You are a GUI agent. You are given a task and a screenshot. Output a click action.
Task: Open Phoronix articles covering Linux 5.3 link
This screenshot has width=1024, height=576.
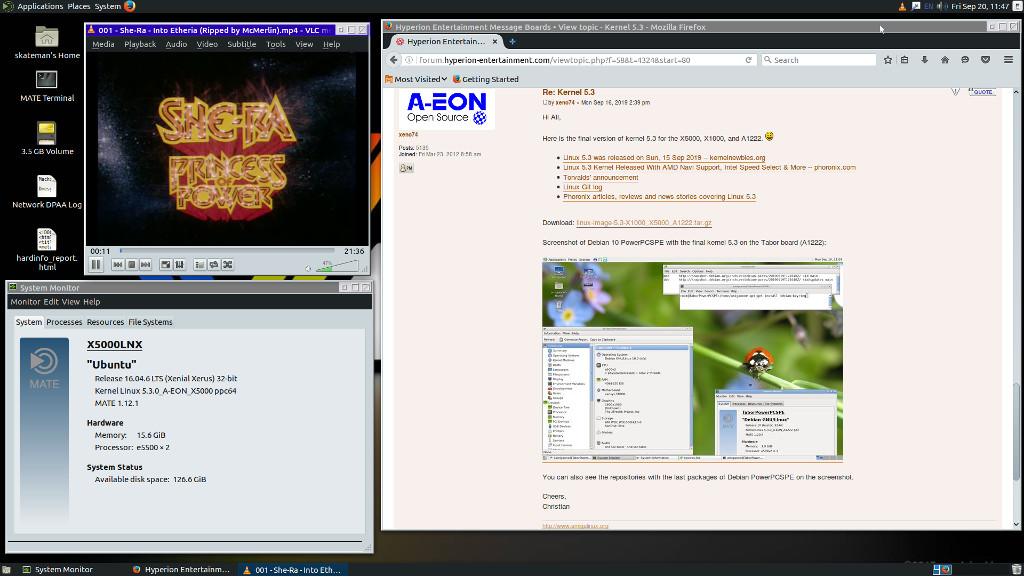click(x=660, y=197)
